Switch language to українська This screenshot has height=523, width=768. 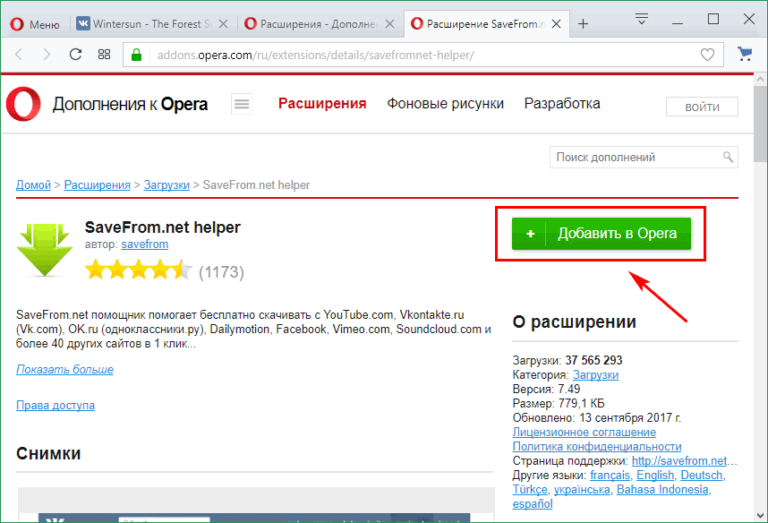582,489
